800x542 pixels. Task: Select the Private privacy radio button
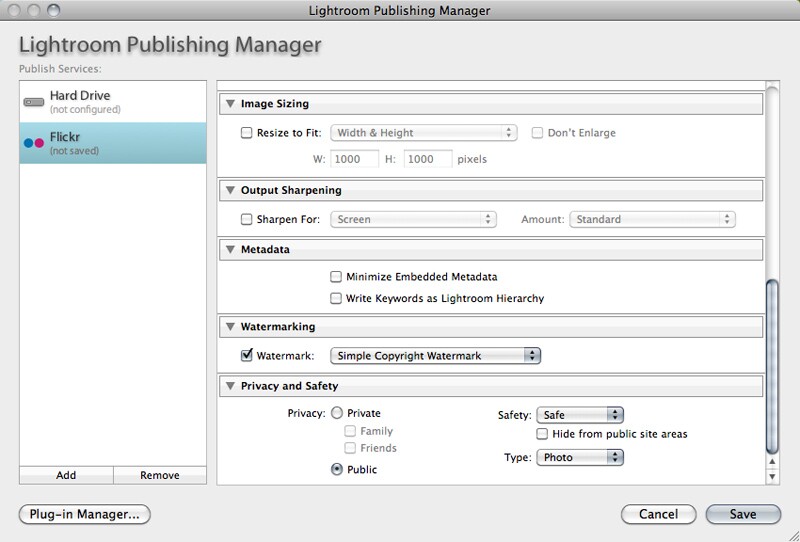click(x=337, y=413)
